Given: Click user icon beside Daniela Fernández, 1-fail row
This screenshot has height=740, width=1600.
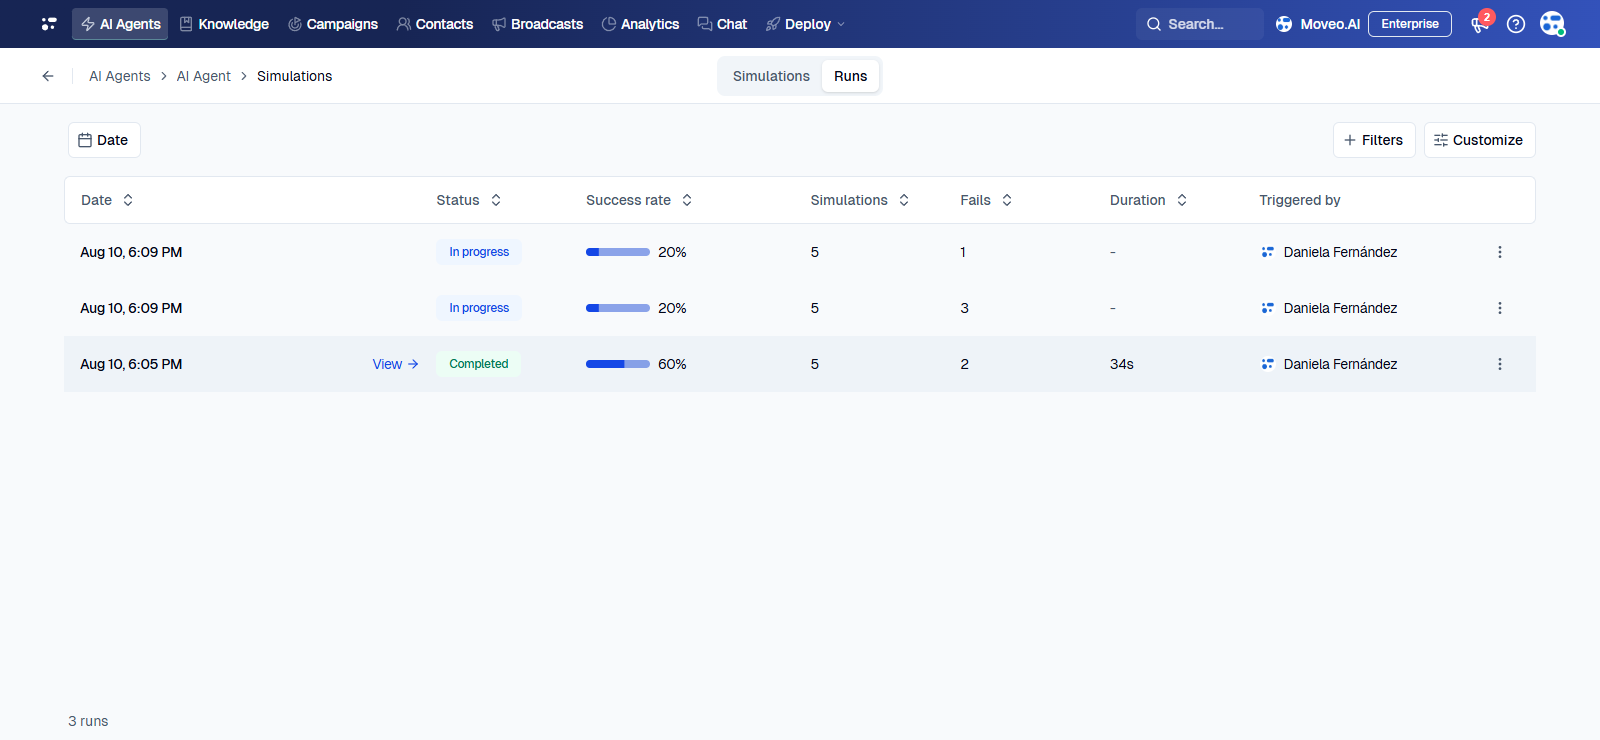Looking at the screenshot, I should coord(1267,252).
